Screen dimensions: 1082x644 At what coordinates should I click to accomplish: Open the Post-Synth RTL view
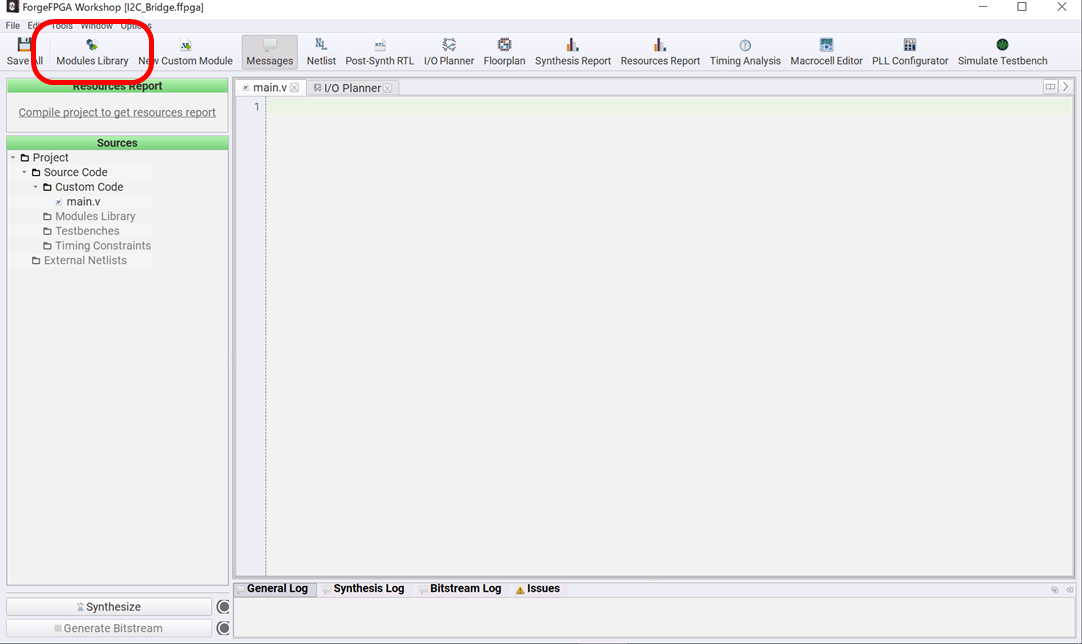[379, 52]
